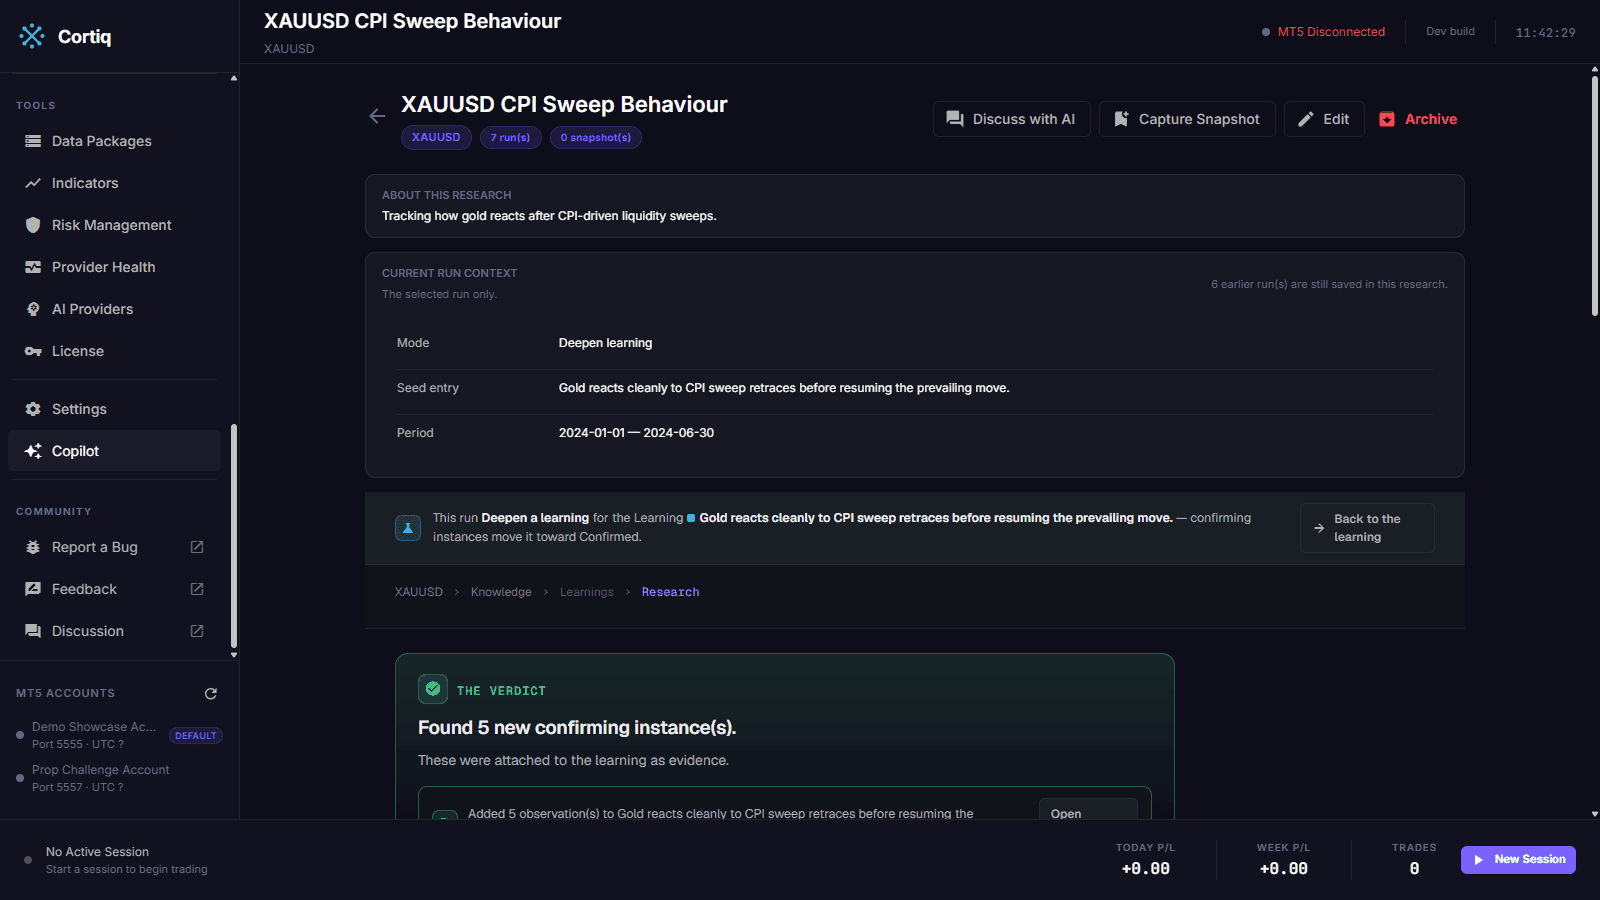Viewport: 1600px width, 900px height.
Task: Start a New Session
Action: tap(1518, 860)
